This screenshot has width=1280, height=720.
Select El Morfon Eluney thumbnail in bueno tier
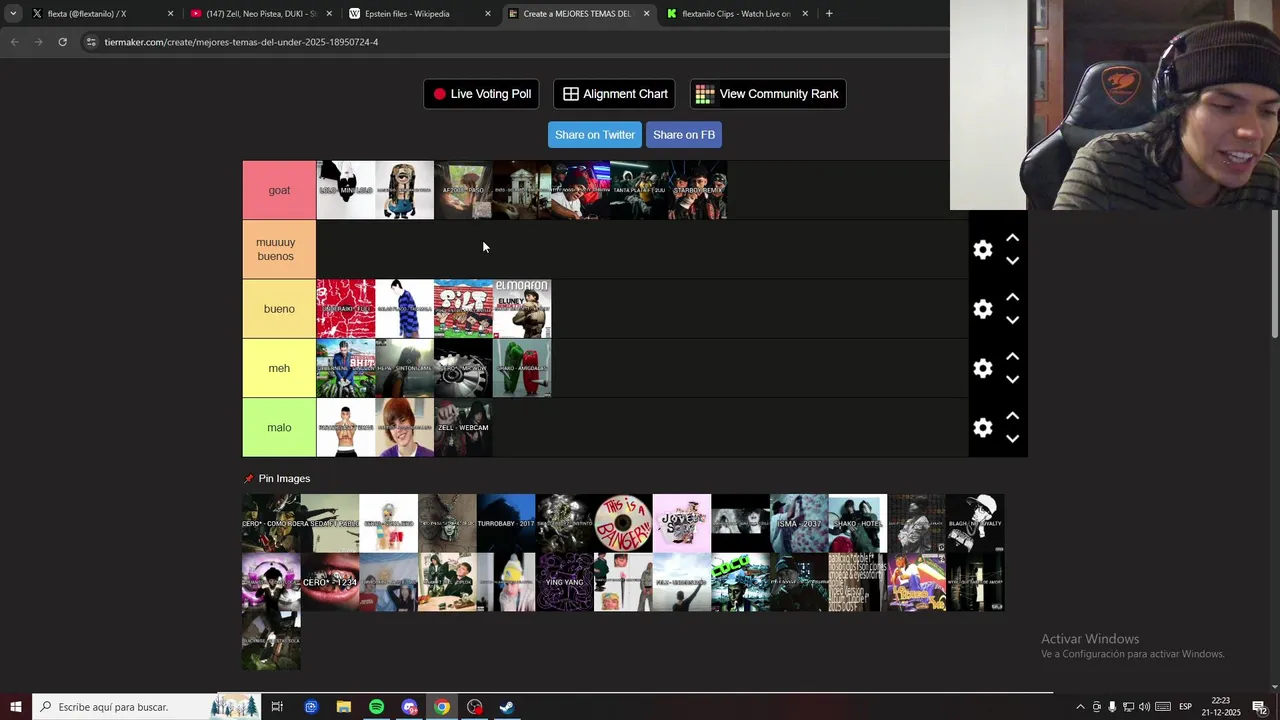point(522,309)
